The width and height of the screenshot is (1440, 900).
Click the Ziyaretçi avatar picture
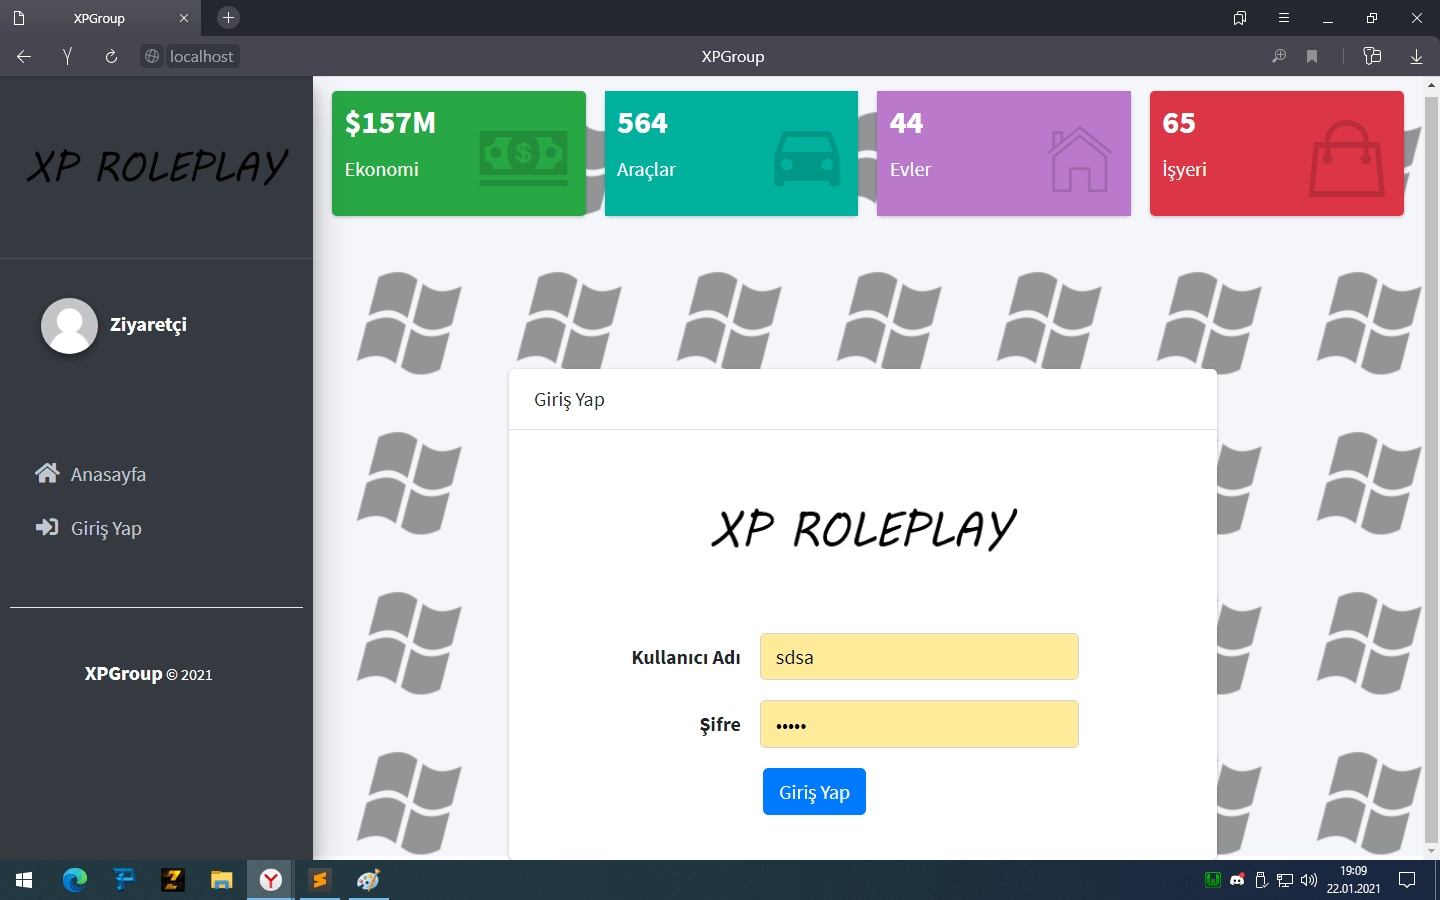tap(69, 325)
